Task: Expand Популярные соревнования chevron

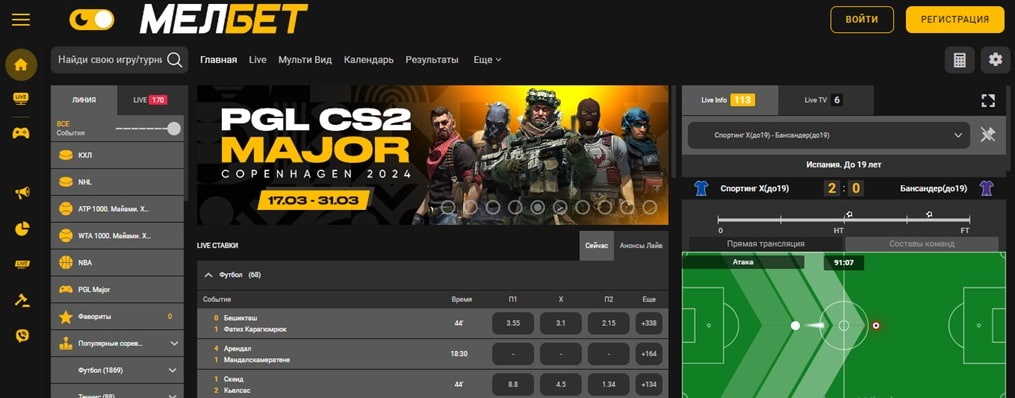Action: 173,343
